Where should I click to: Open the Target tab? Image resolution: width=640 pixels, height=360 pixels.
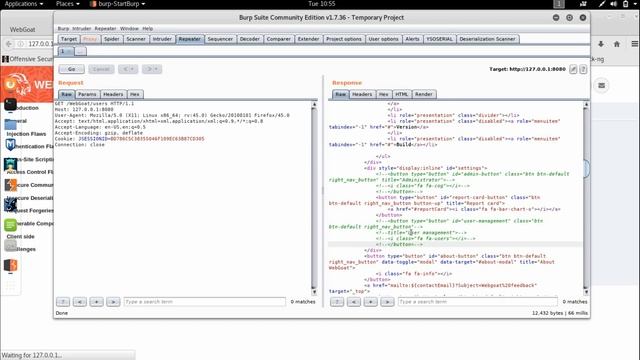pyautogui.click(x=69, y=39)
